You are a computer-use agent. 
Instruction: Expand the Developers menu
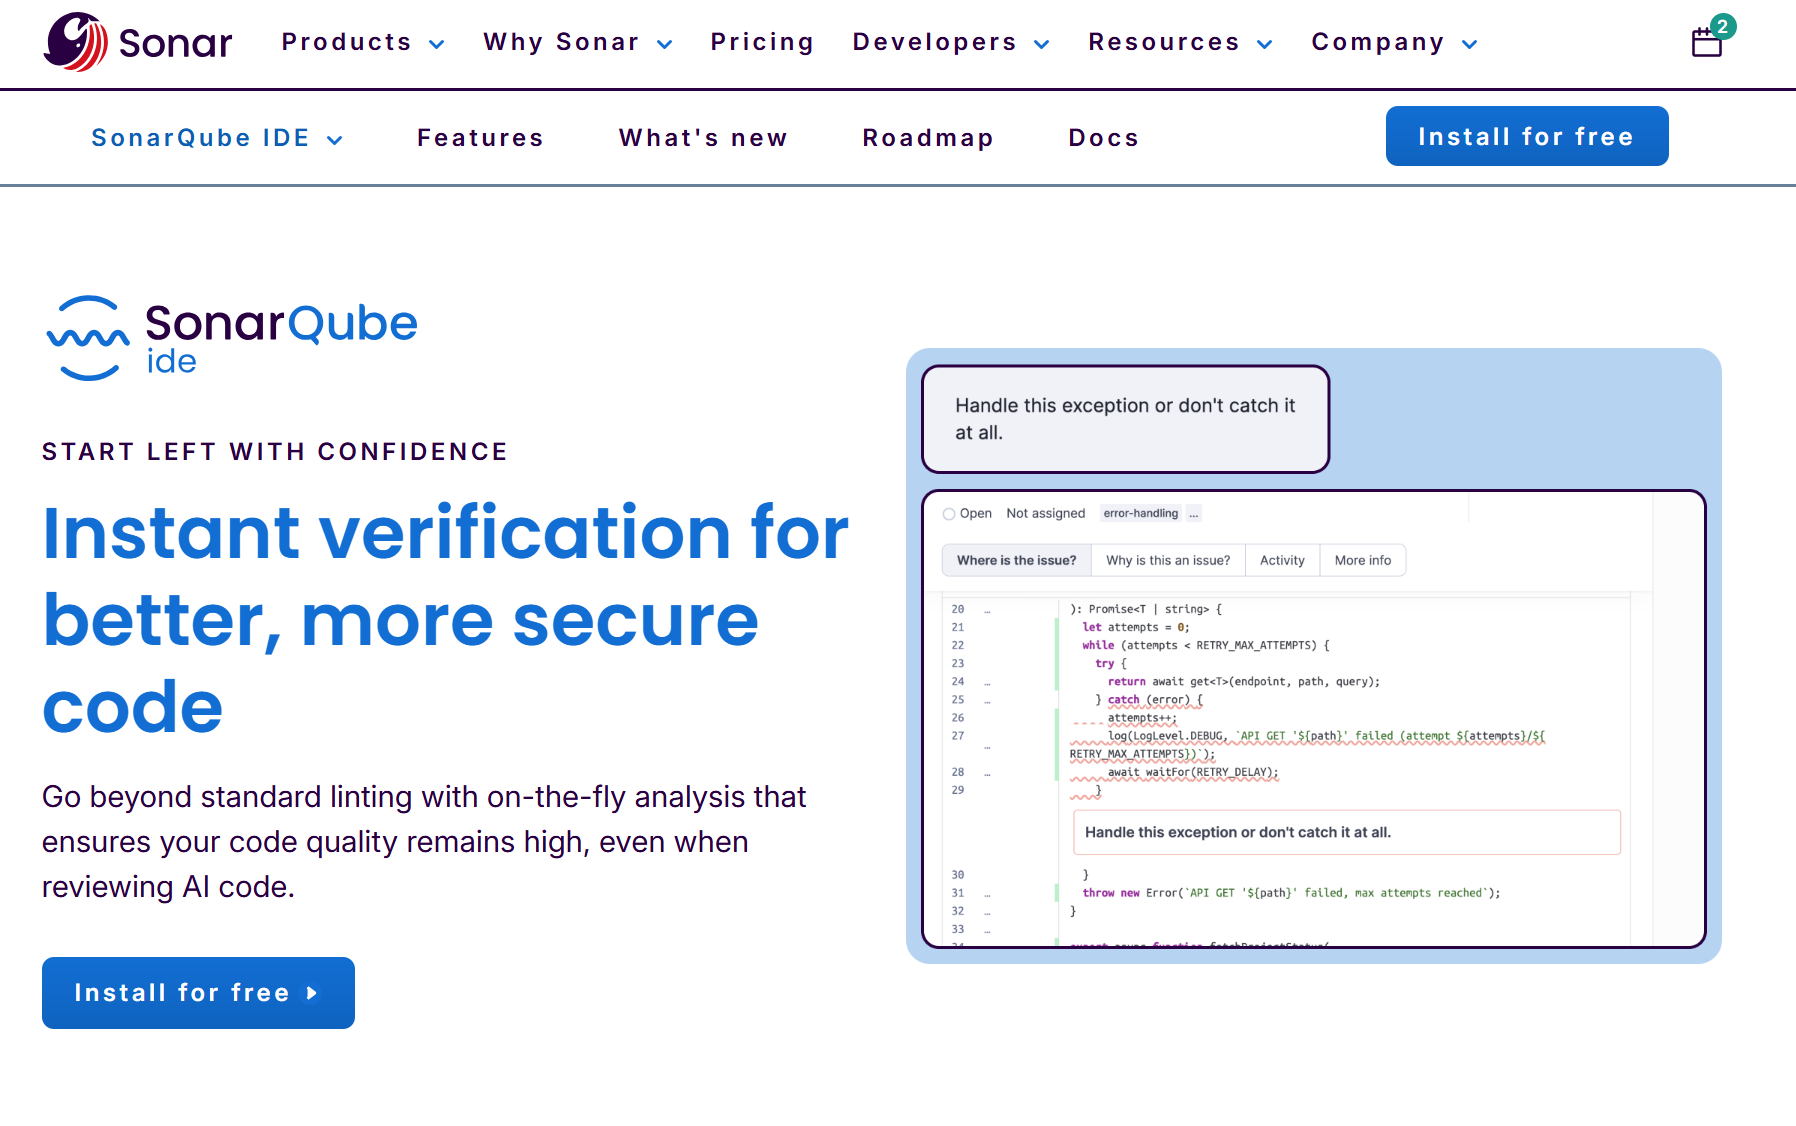(951, 42)
